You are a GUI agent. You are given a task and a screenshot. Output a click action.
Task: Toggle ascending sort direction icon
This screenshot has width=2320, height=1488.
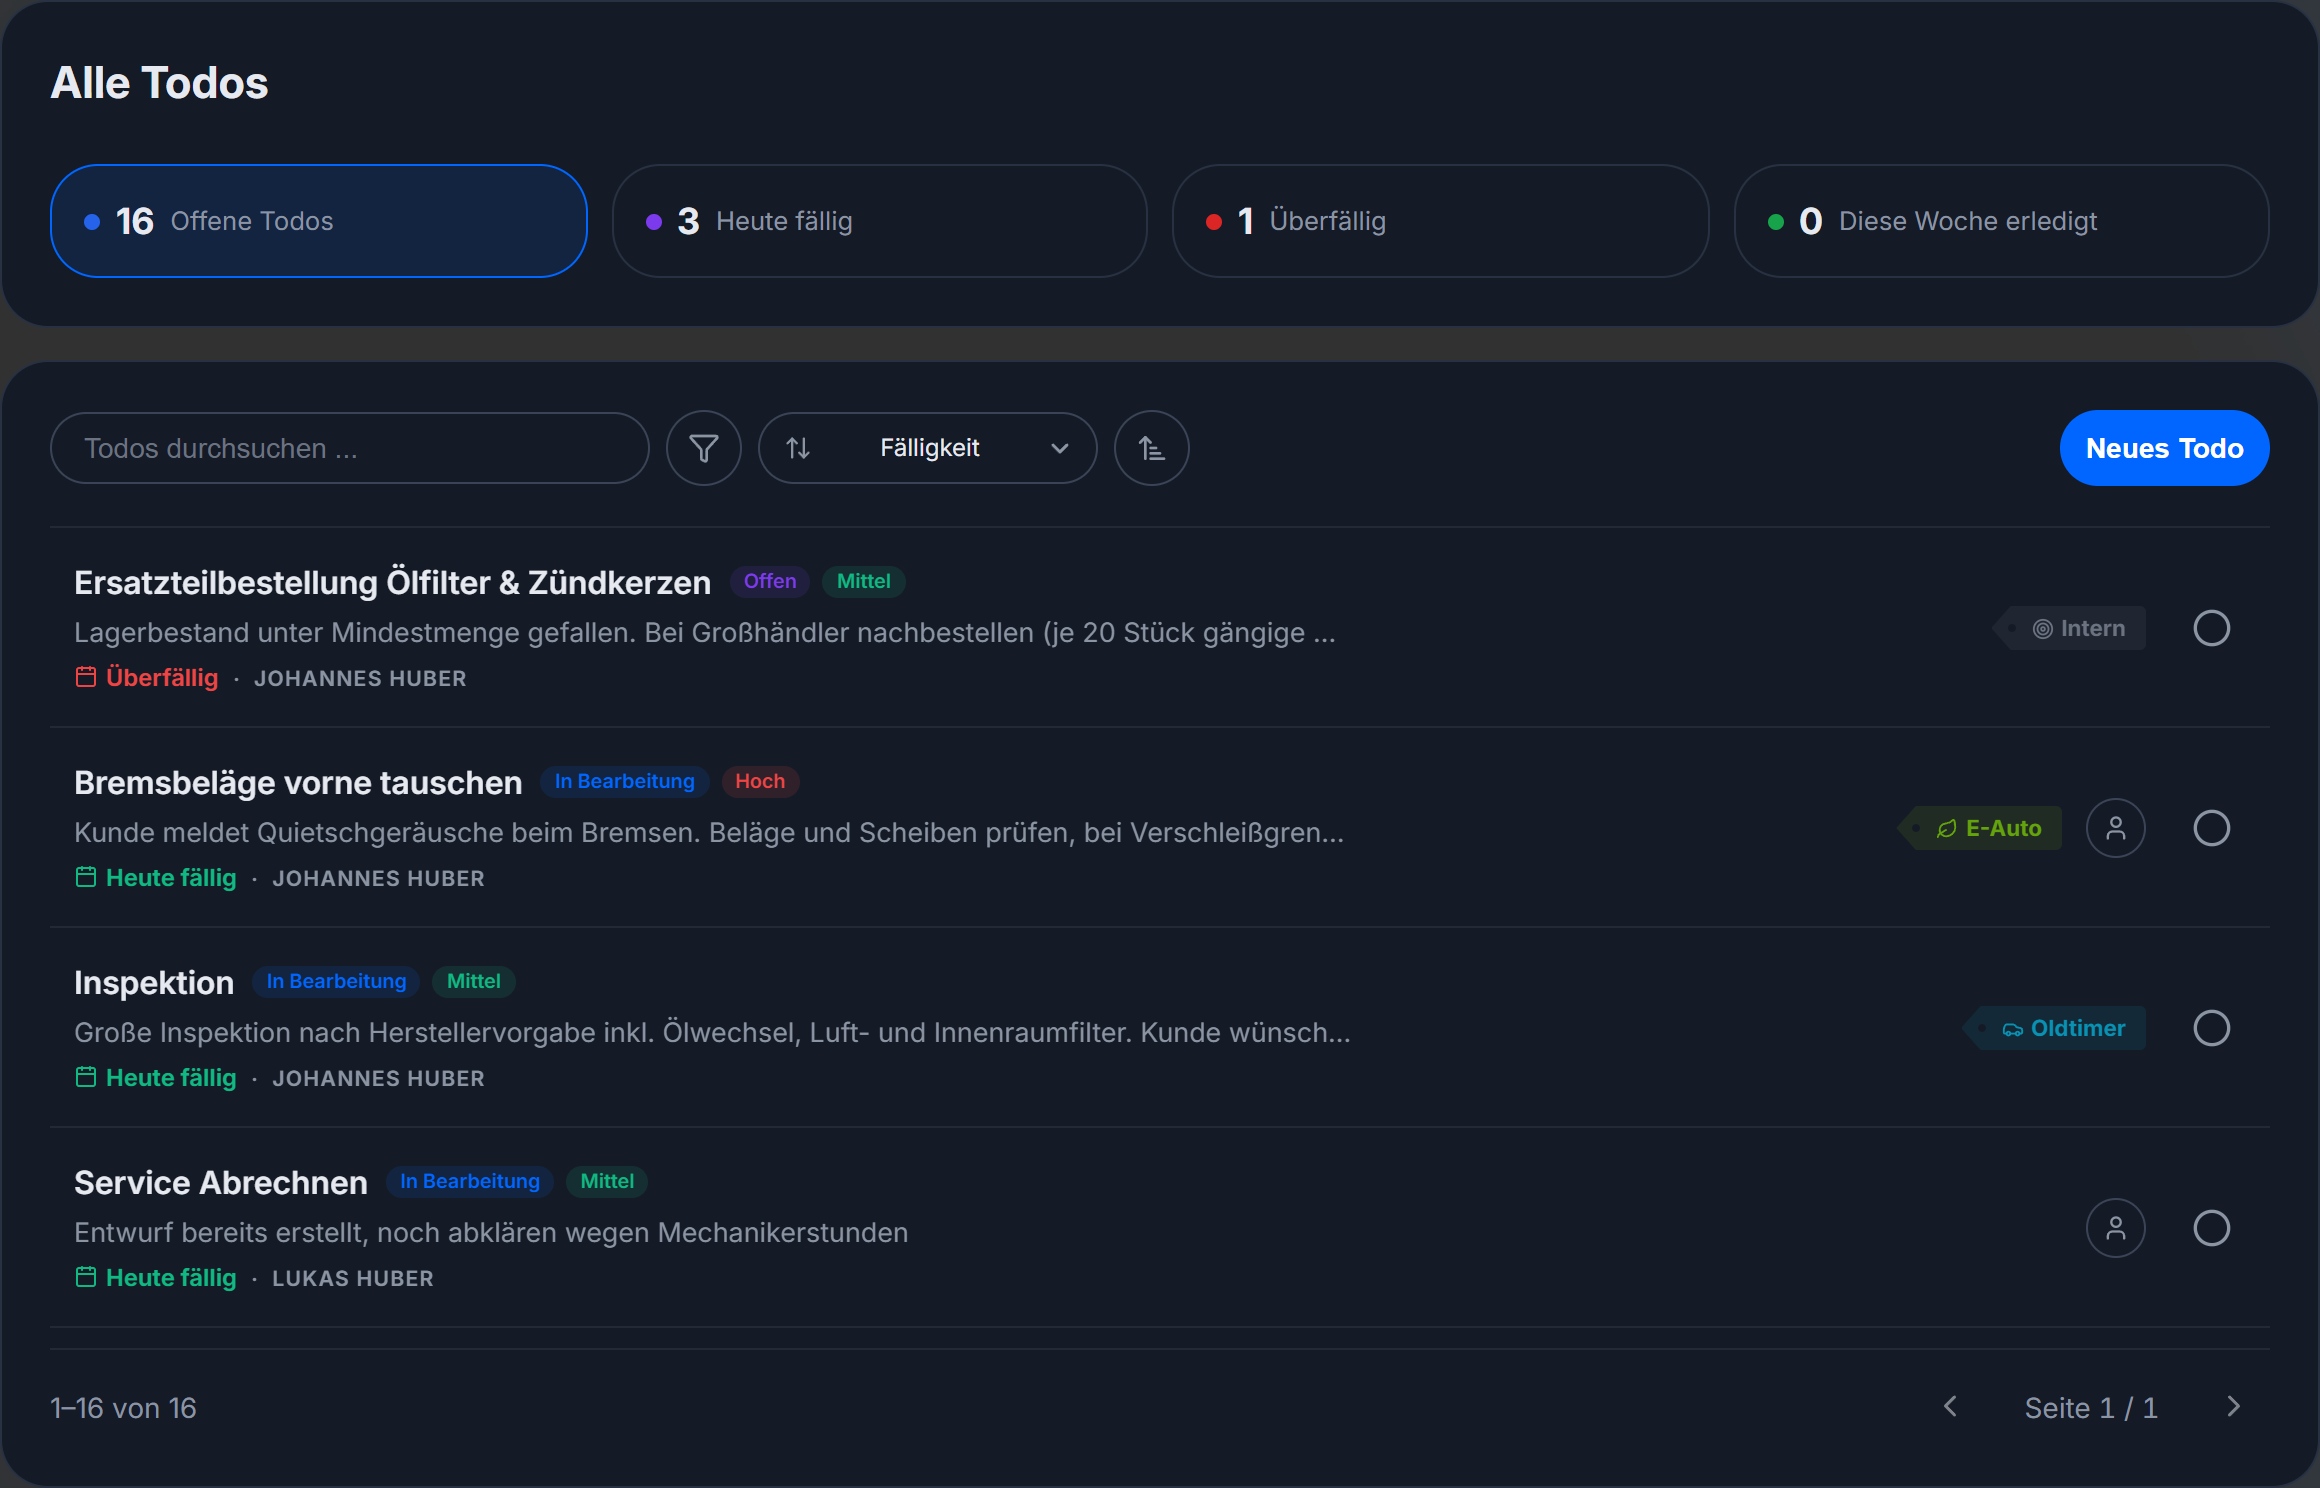click(1152, 448)
